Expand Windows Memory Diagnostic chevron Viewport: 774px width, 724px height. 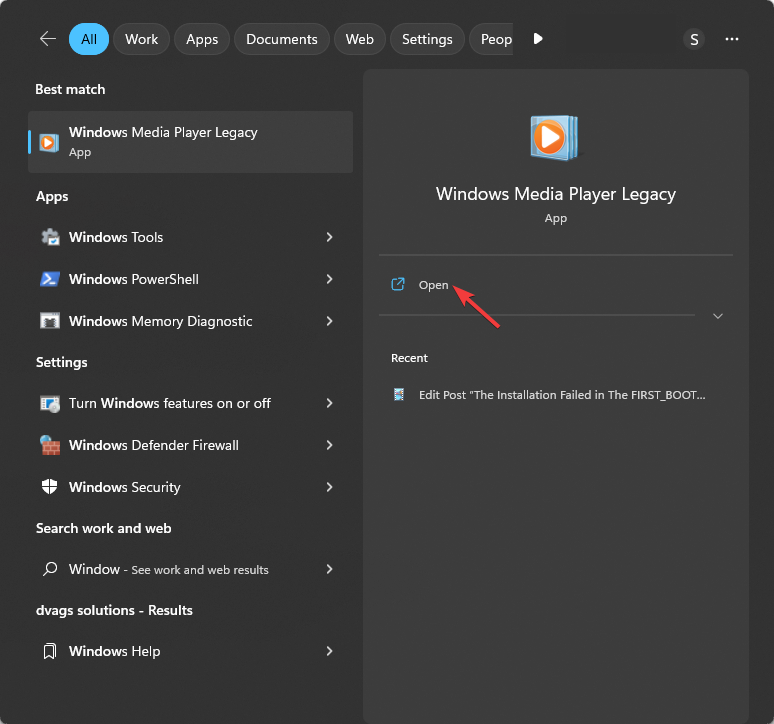(329, 321)
